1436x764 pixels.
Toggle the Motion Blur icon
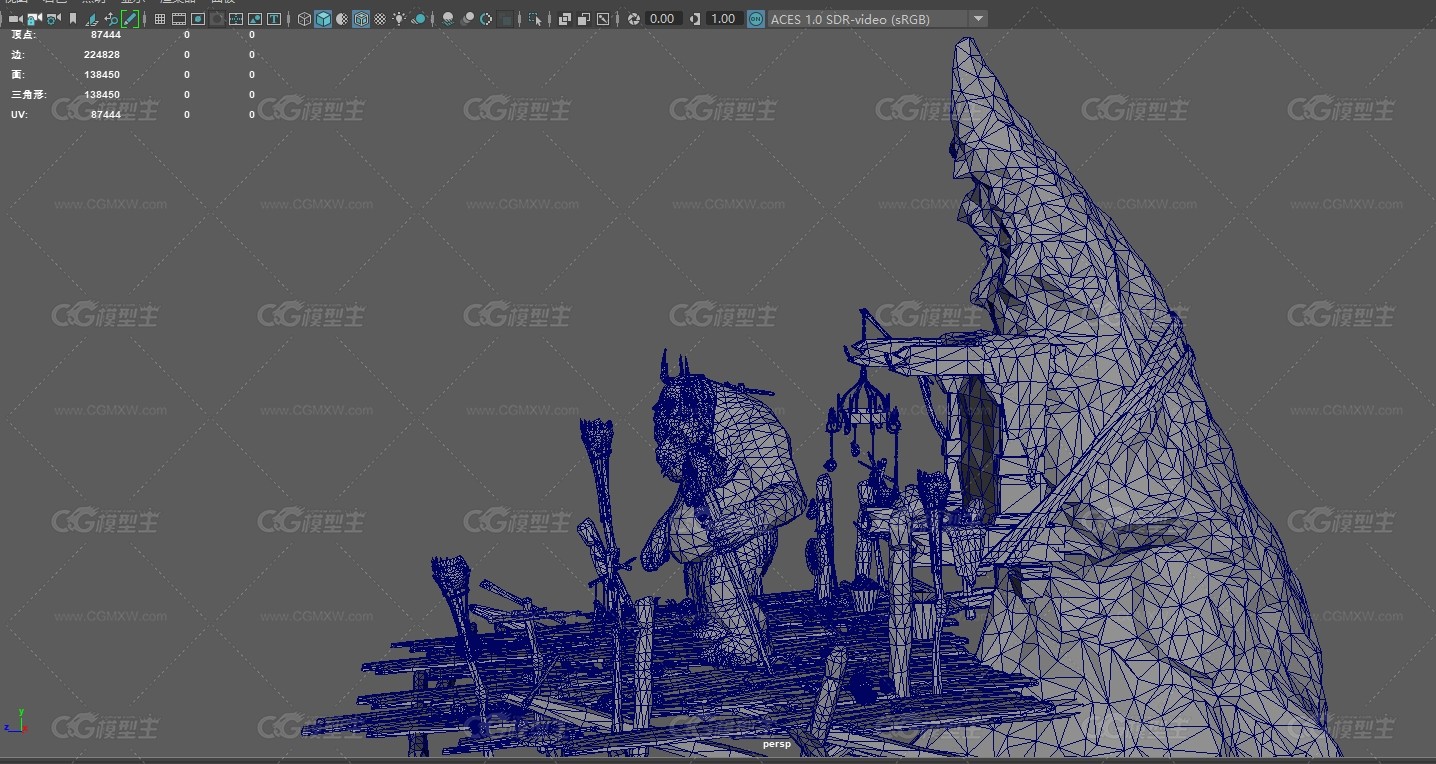coord(466,19)
